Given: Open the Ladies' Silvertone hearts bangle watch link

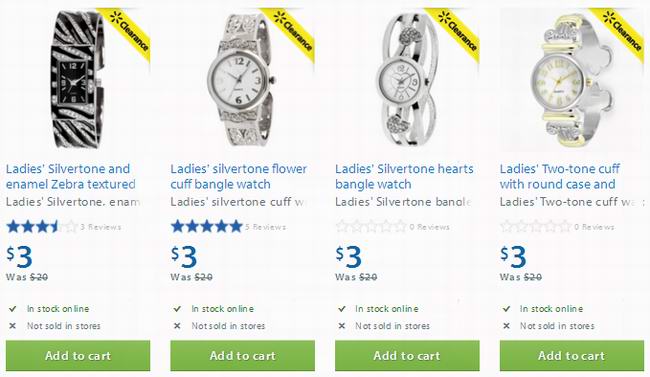Looking at the screenshot, I should tap(404, 176).
